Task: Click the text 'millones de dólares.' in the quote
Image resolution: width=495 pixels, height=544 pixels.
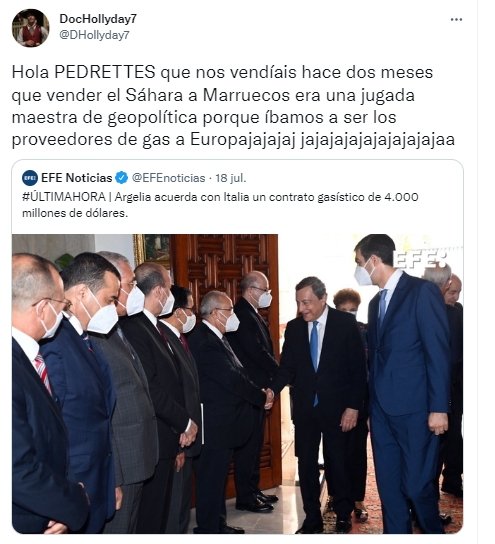Action: click(75, 213)
